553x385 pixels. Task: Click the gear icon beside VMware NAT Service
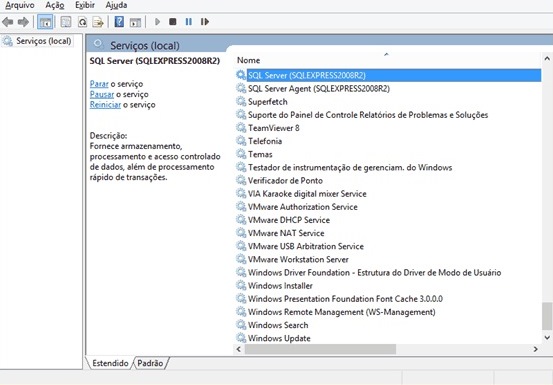241,233
